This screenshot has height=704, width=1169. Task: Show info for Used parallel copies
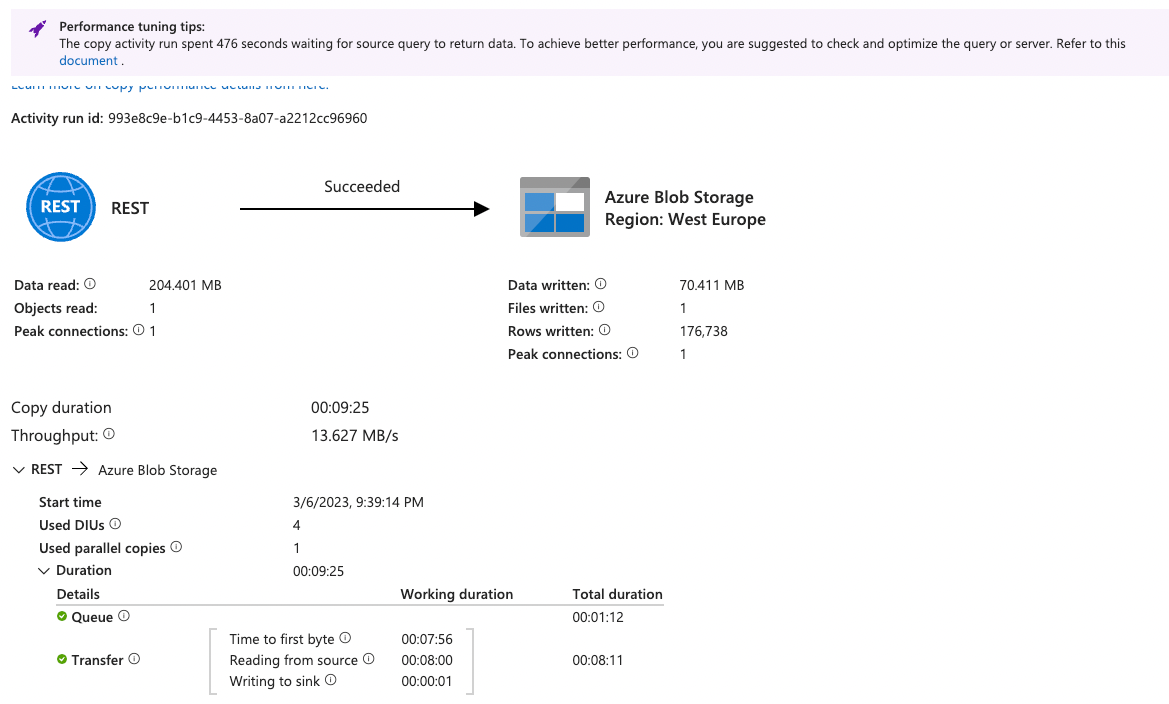pyautogui.click(x=176, y=547)
